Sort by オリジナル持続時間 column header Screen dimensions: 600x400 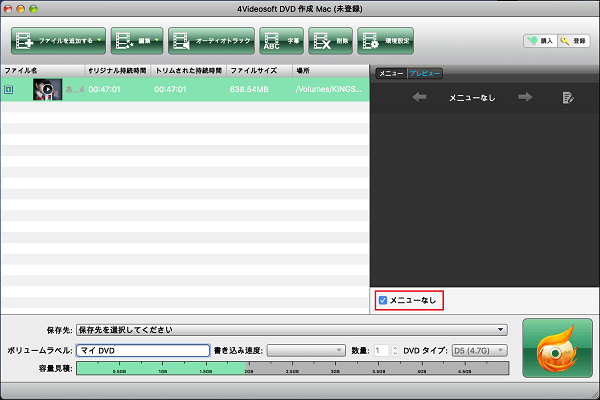[117, 71]
